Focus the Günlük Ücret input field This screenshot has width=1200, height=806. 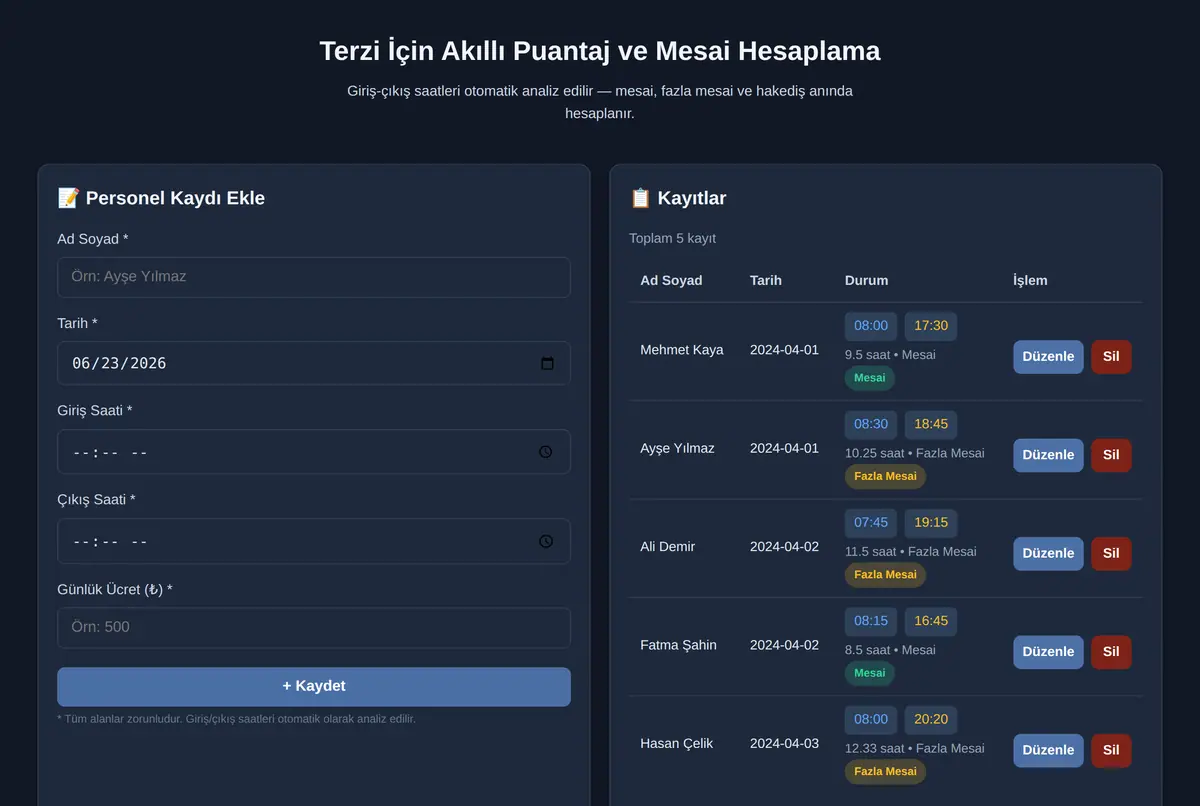[x=314, y=628]
